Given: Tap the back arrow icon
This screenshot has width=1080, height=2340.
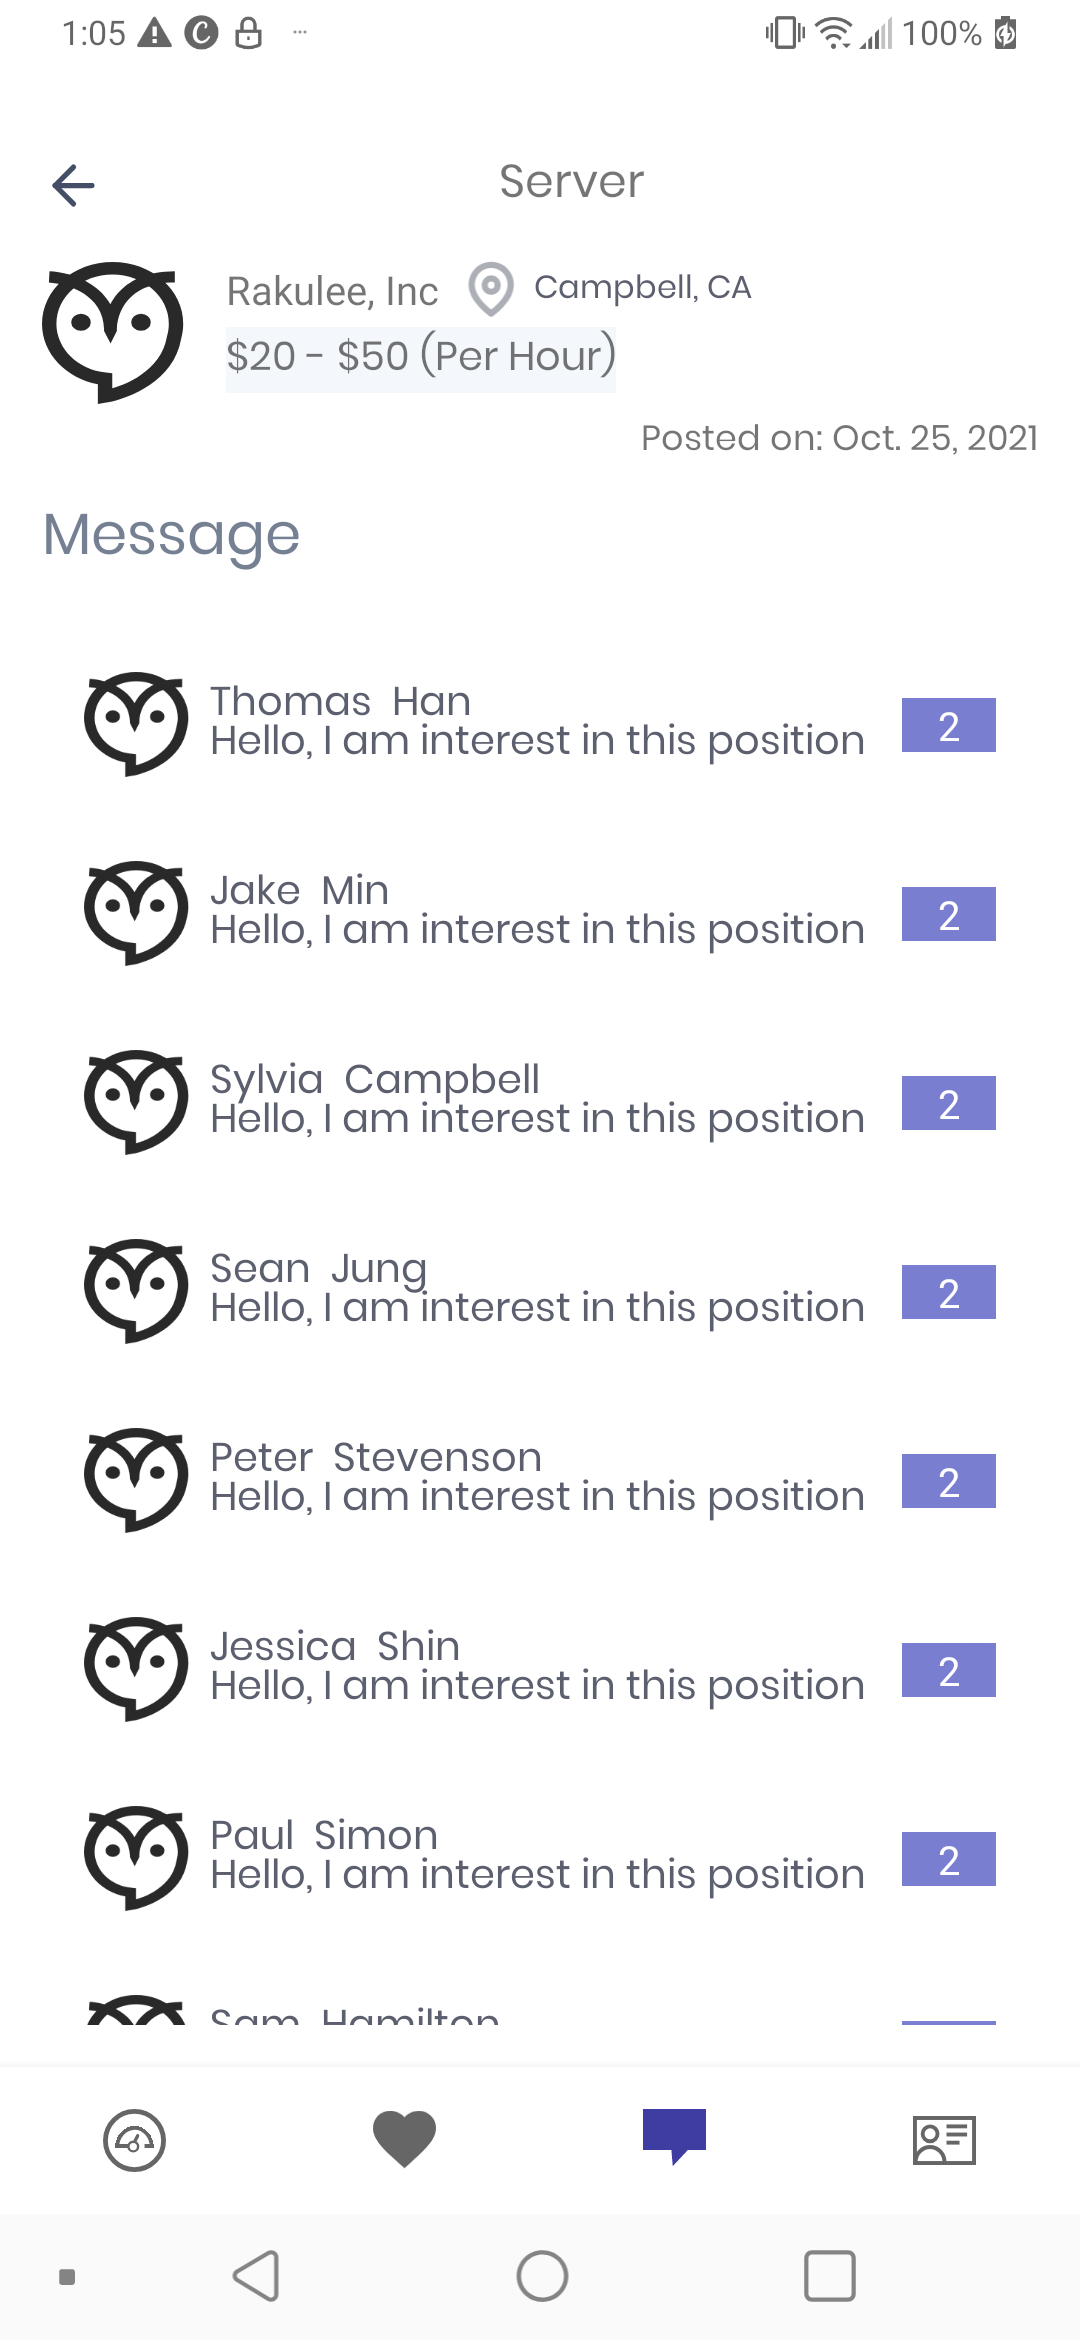Looking at the screenshot, I should click(73, 185).
